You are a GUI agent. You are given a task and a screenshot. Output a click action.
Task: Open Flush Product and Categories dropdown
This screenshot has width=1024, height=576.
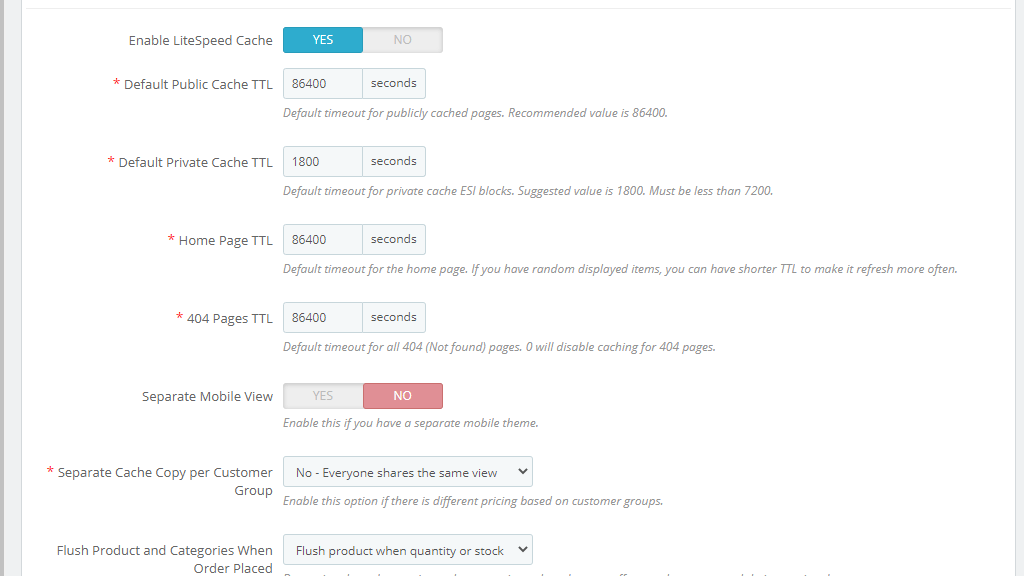click(x=408, y=550)
